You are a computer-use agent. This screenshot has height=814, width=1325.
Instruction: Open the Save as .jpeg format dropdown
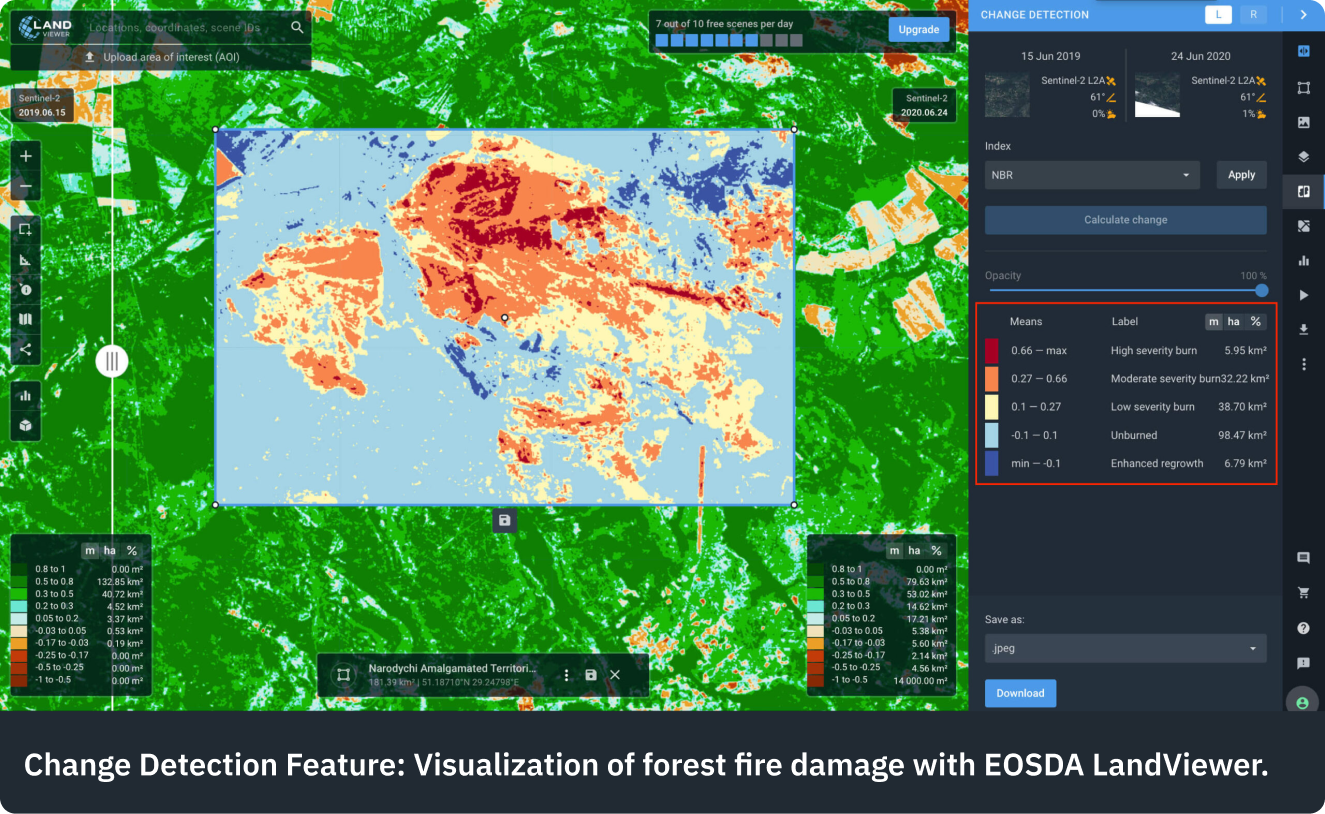pyautogui.click(x=1125, y=648)
